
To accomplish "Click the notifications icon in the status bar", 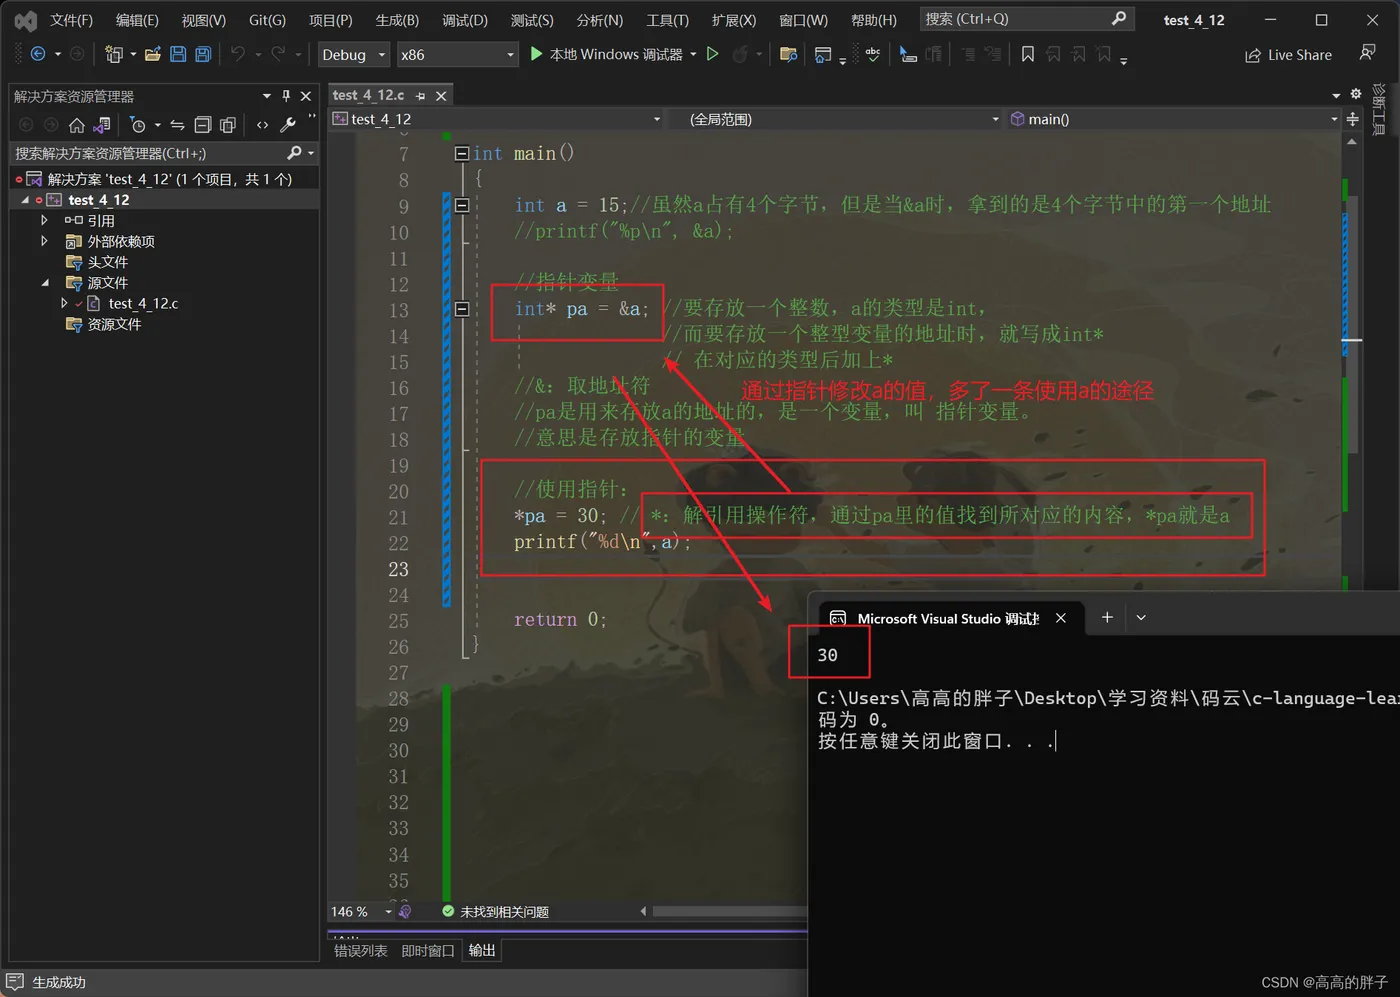I will pos(14,982).
